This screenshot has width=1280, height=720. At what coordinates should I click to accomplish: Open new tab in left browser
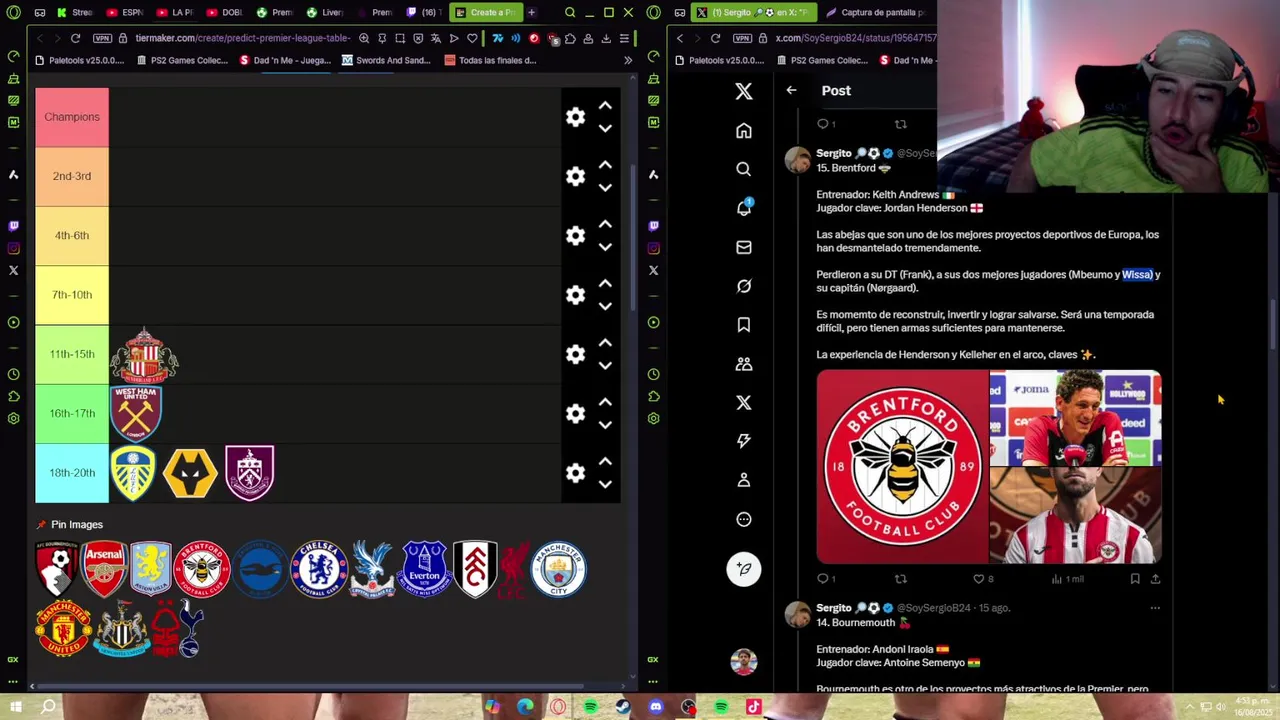click(531, 13)
